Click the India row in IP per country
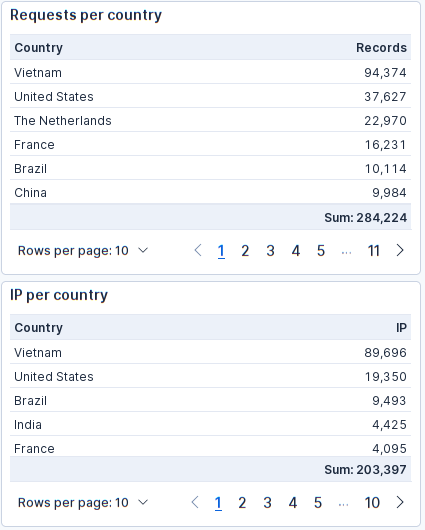The width and height of the screenshot is (425, 530). click(210, 424)
